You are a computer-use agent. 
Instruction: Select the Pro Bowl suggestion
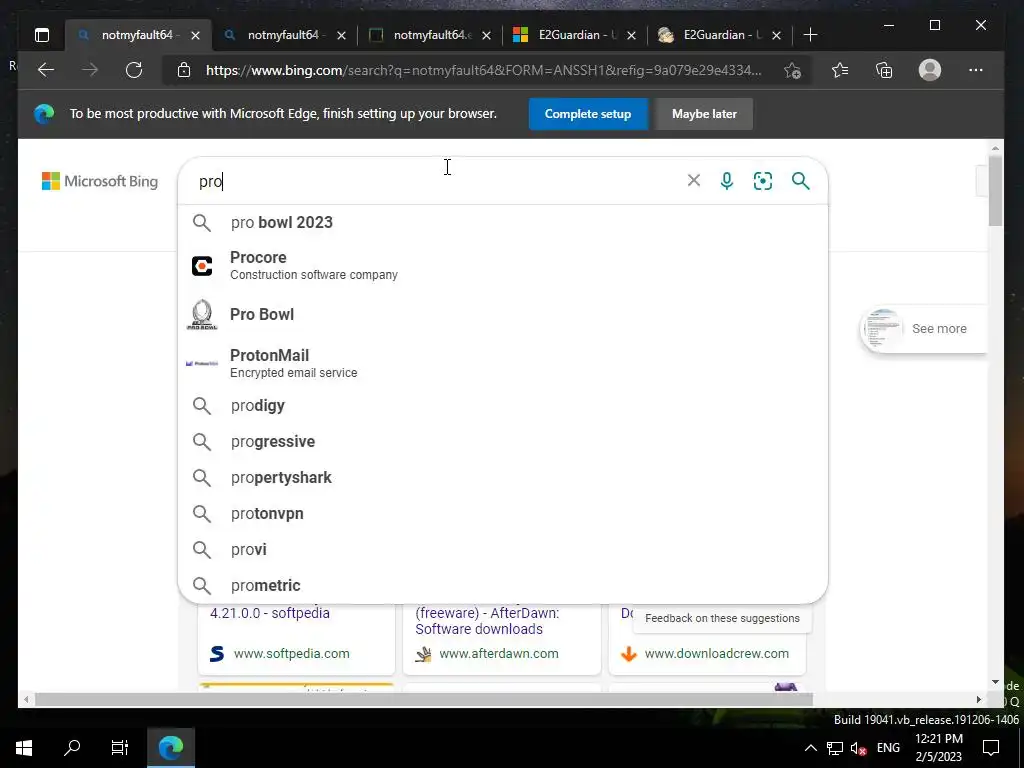502,314
